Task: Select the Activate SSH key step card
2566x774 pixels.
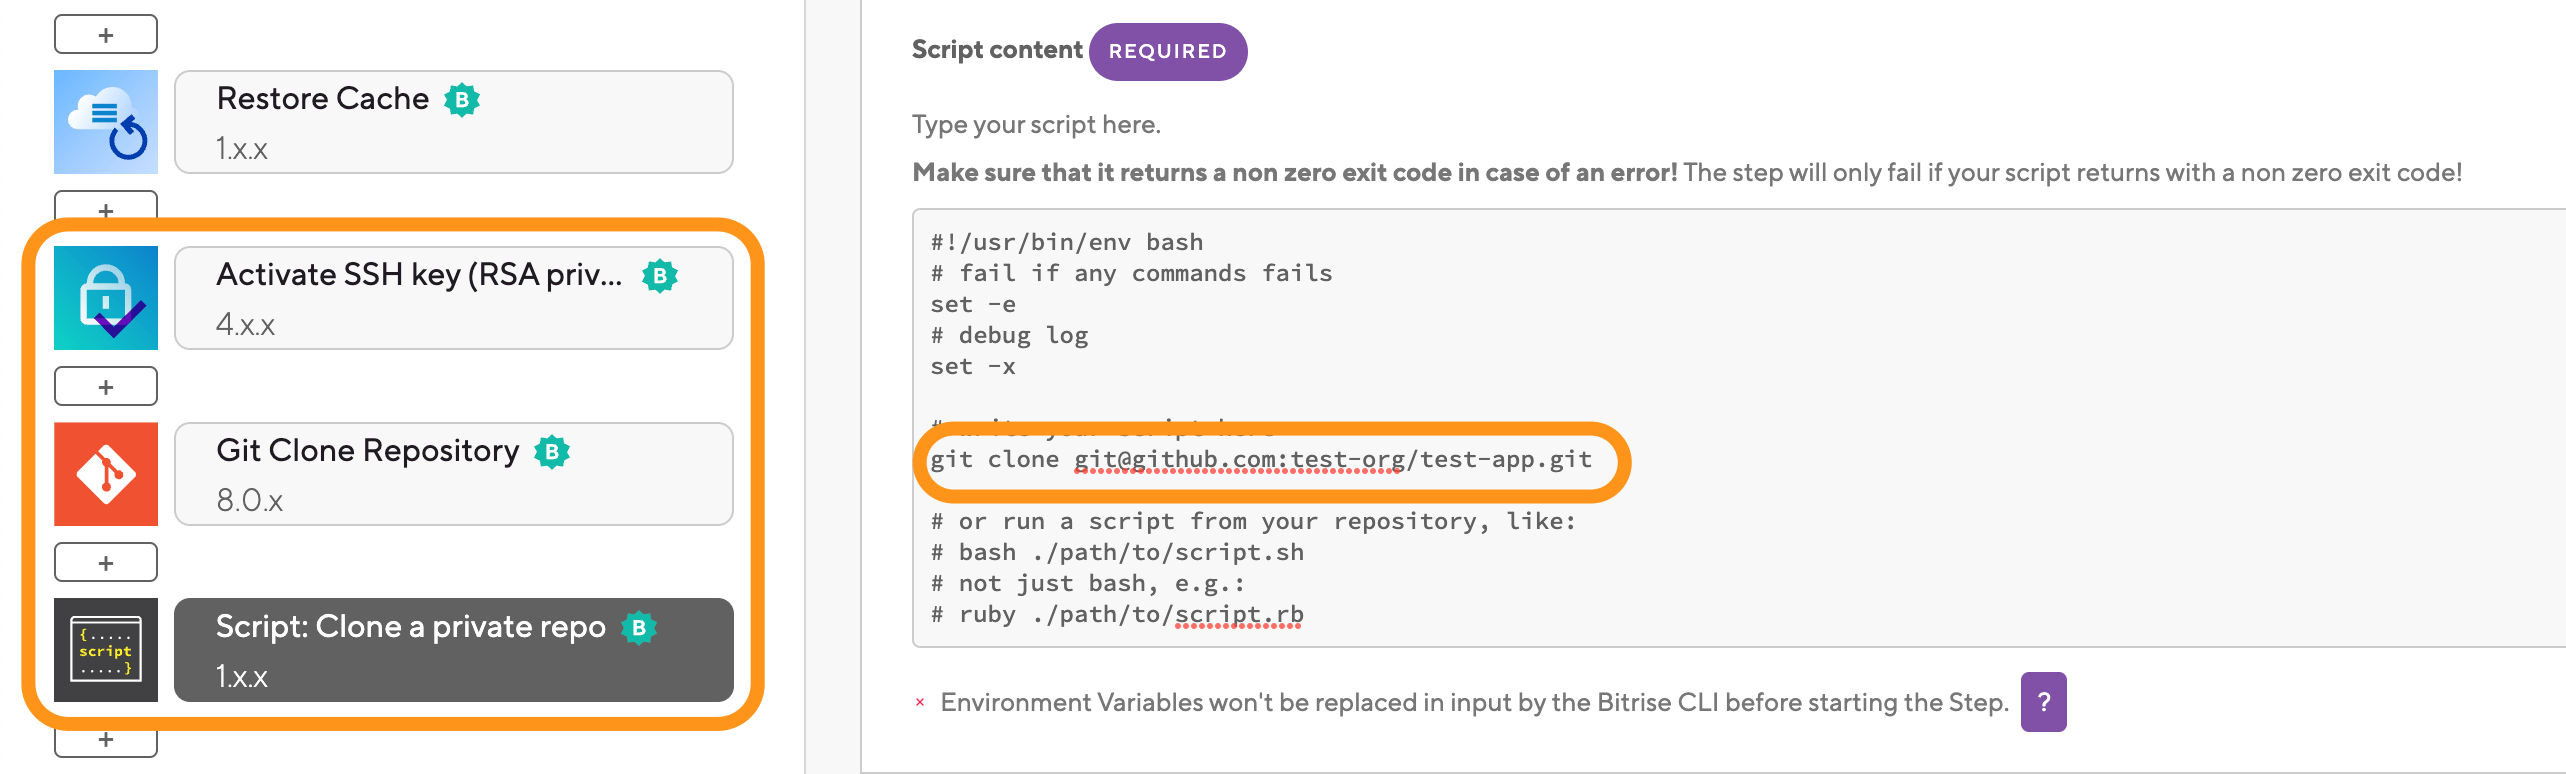Action: click(454, 298)
